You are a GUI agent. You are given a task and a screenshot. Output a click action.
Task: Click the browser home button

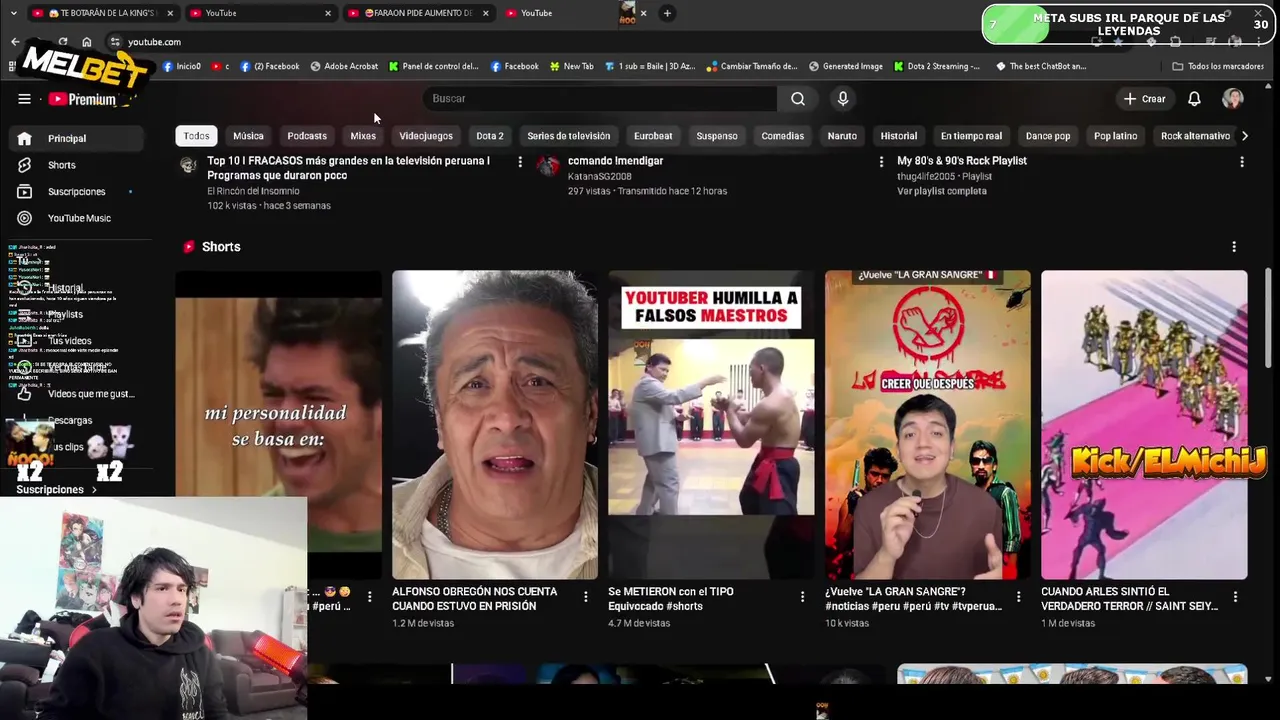point(87,42)
